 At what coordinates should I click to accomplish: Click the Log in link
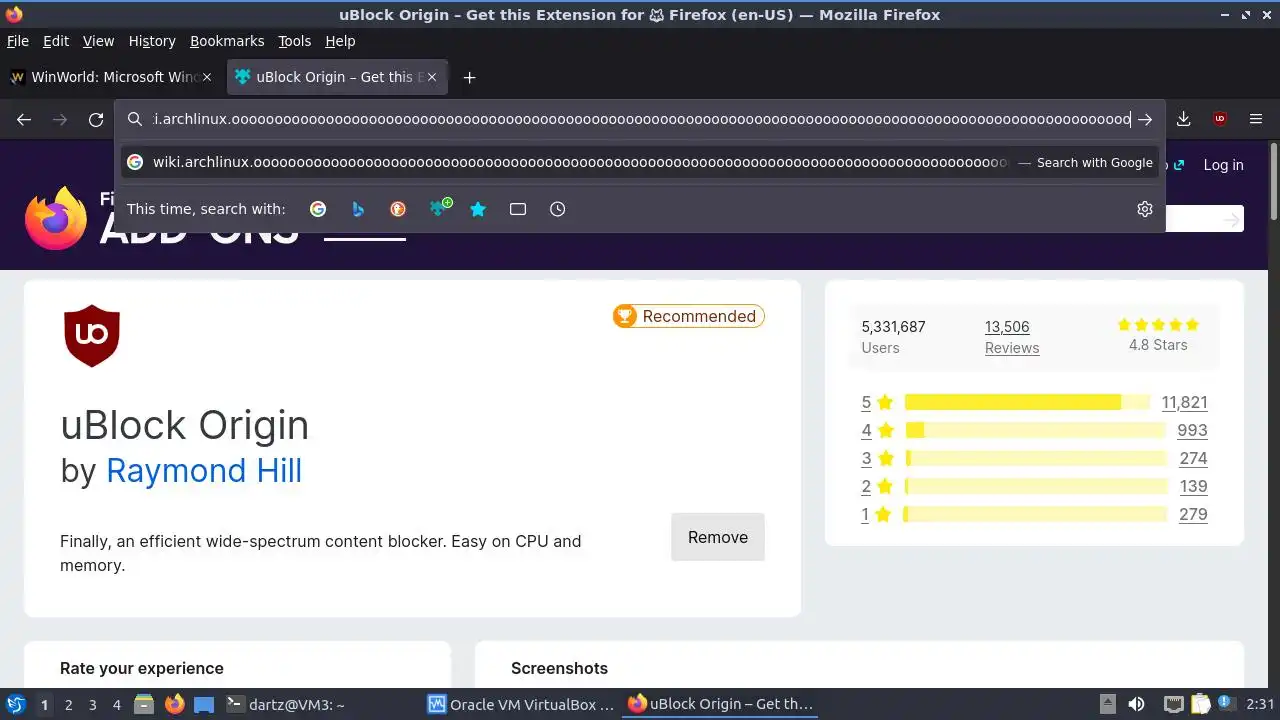(1223, 165)
